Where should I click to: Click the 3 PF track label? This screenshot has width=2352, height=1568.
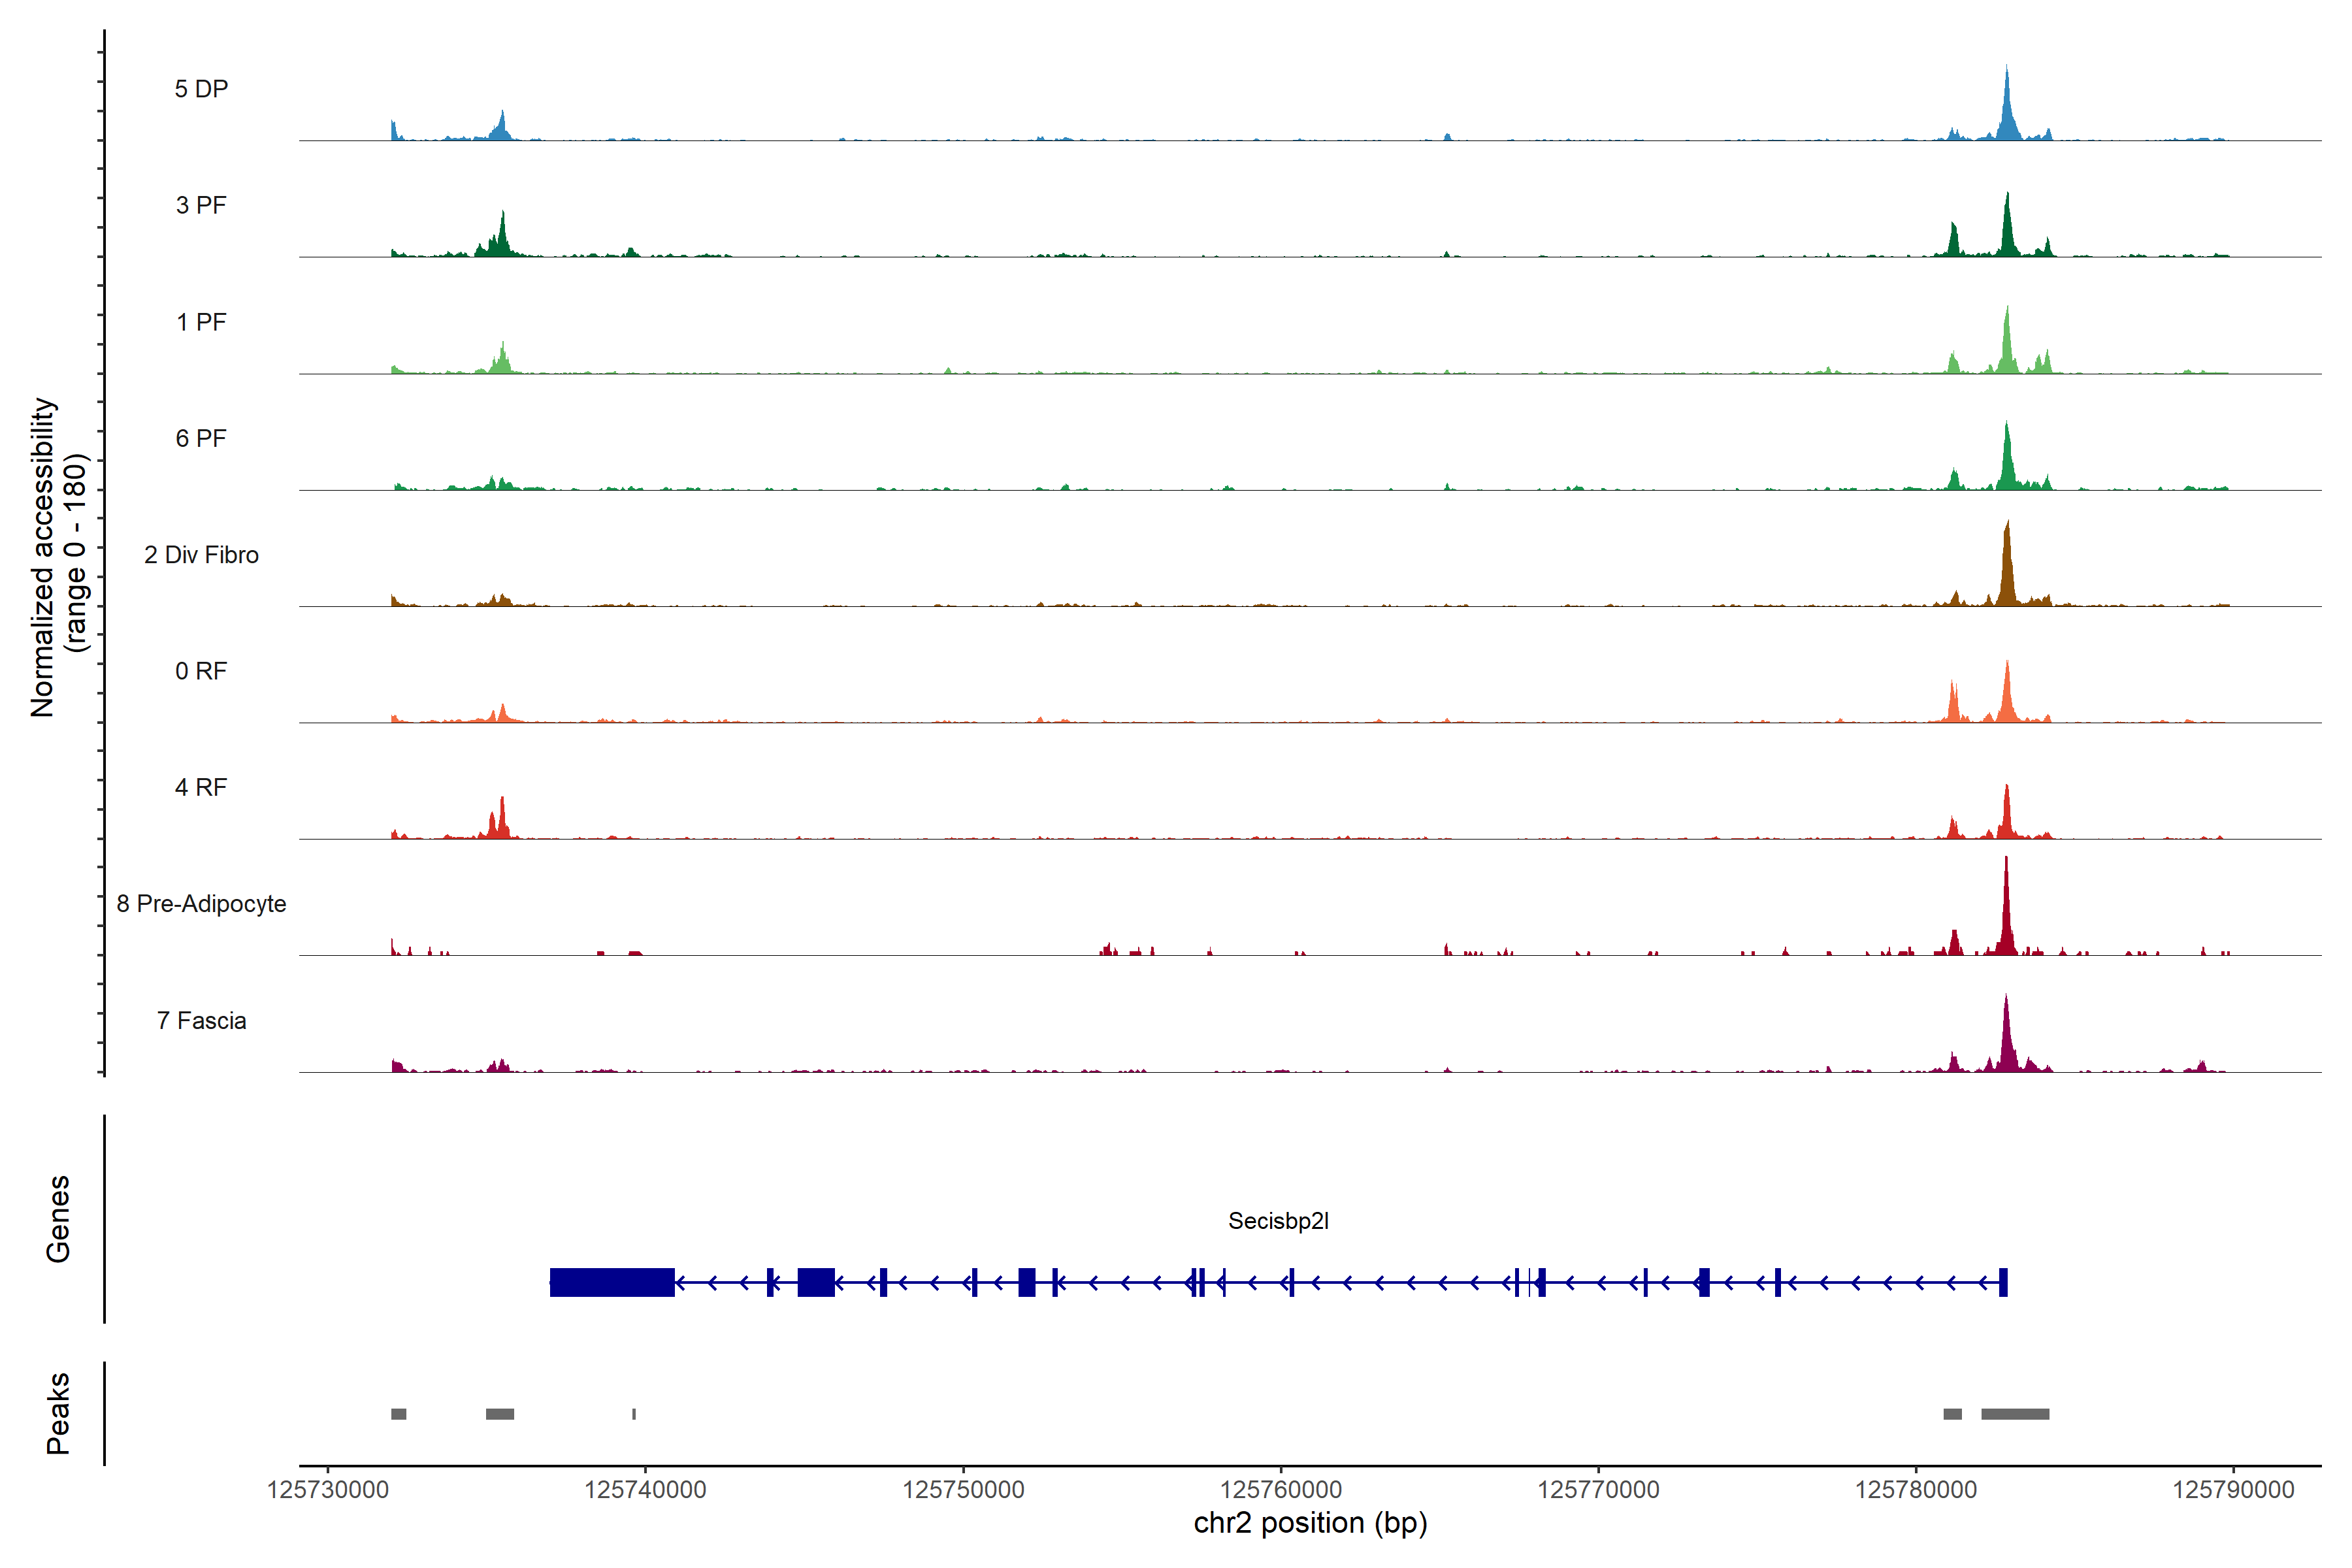pyautogui.click(x=201, y=205)
